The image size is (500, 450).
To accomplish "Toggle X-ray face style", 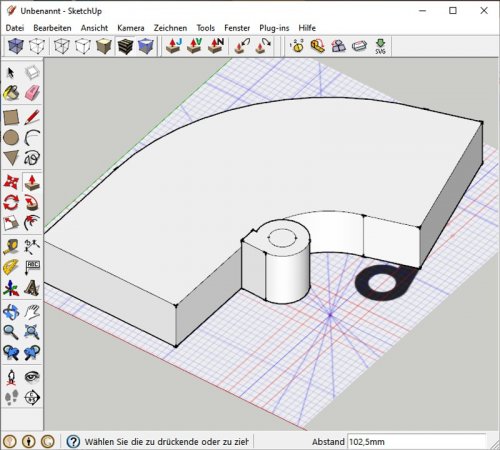I will (x=16, y=46).
